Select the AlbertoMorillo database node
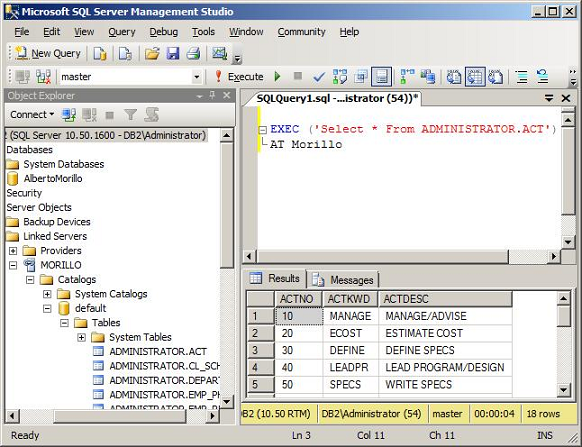Screen dimensions: 582x447 click(53, 179)
